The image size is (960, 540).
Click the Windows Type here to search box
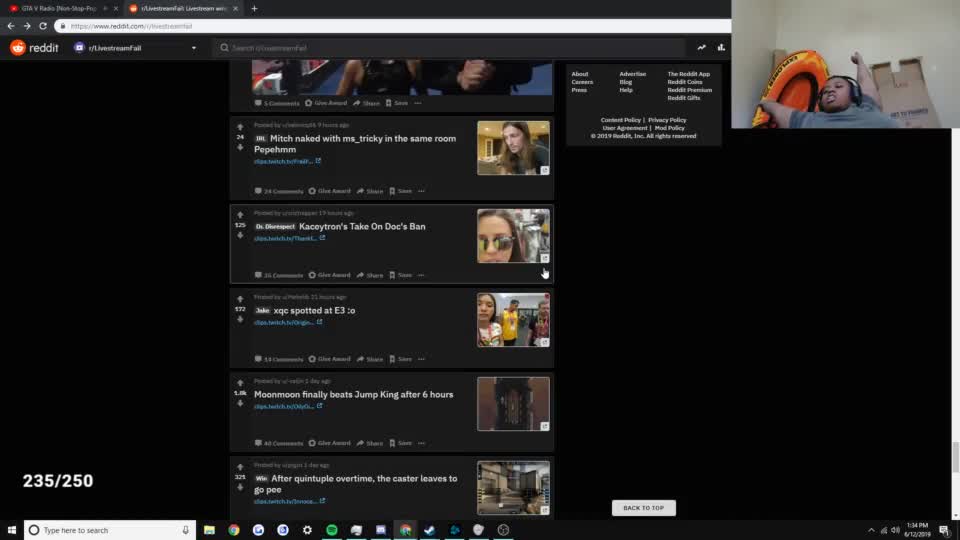click(110, 530)
